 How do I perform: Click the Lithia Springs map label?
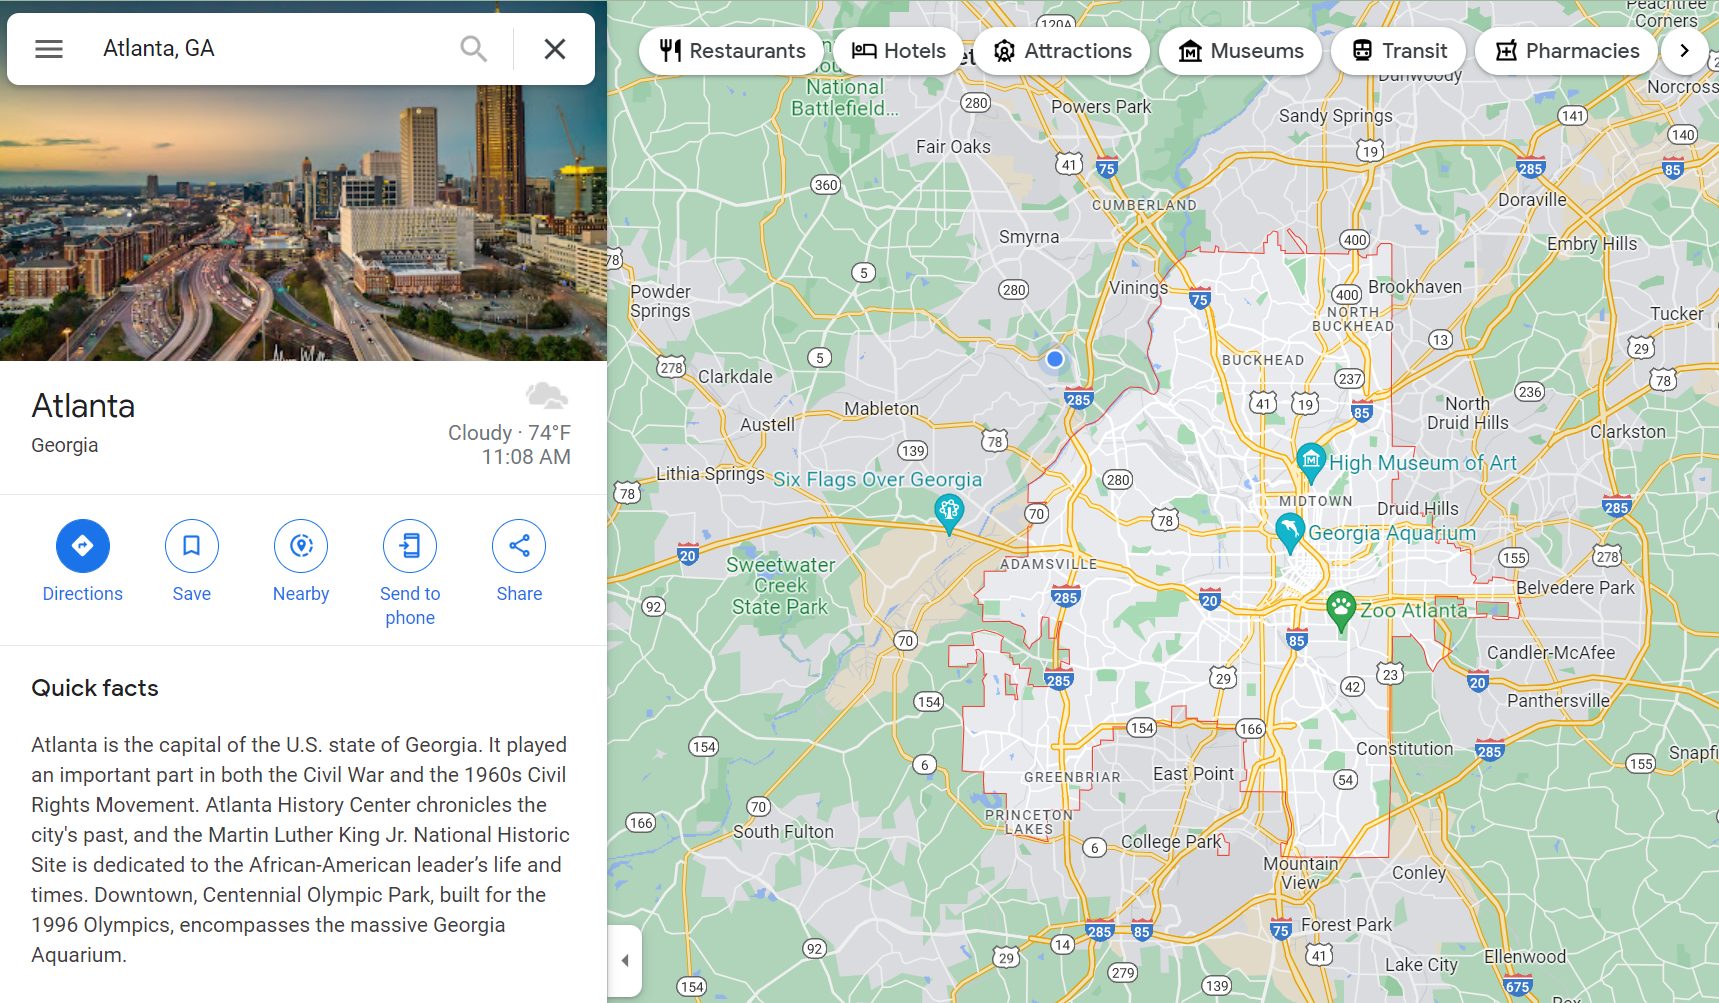[710, 473]
